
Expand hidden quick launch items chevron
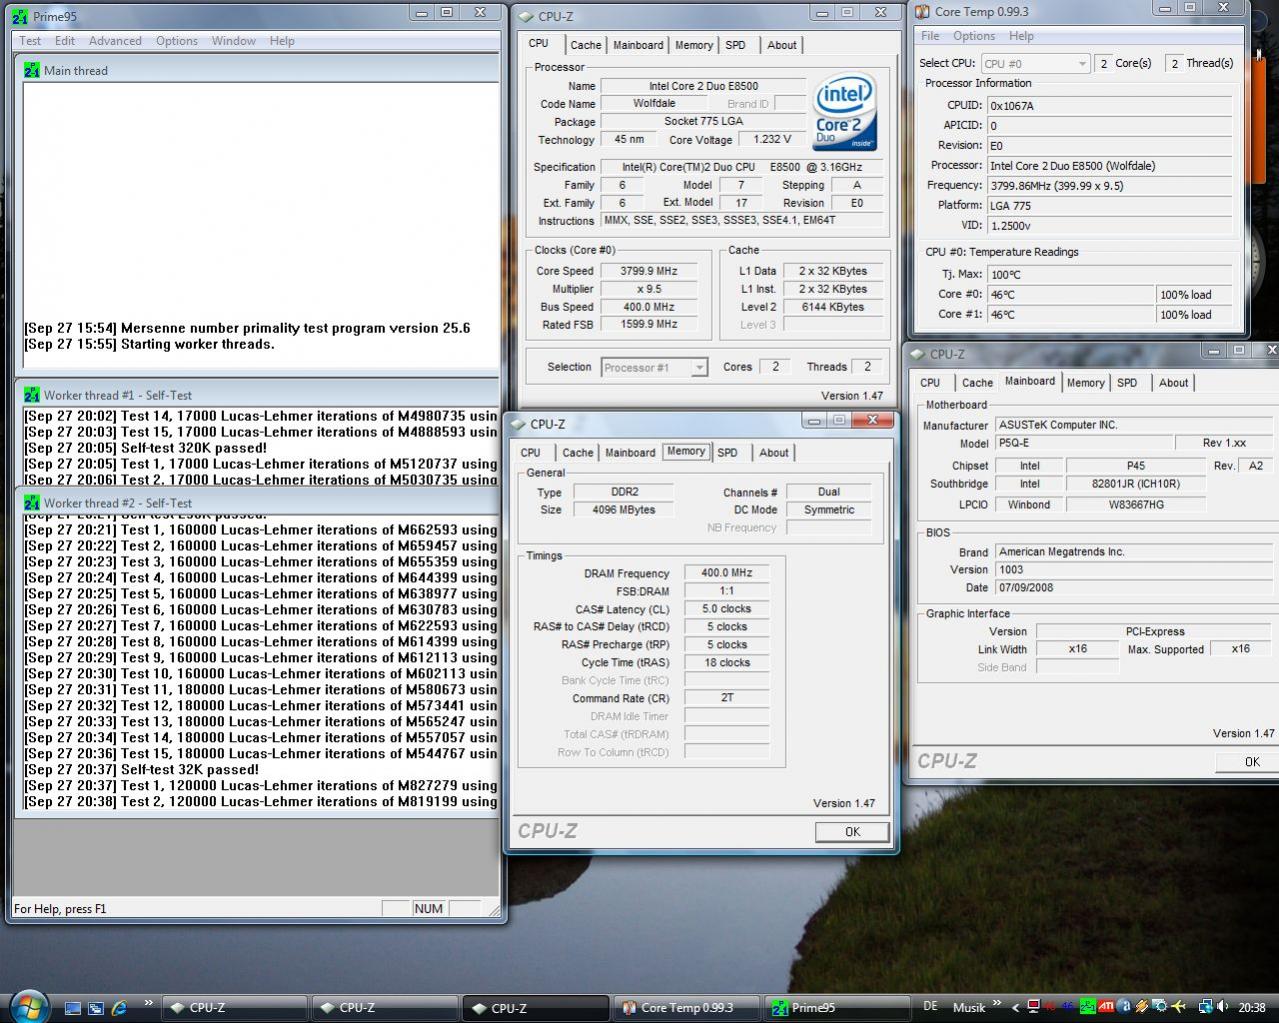tap(148, 1003)
